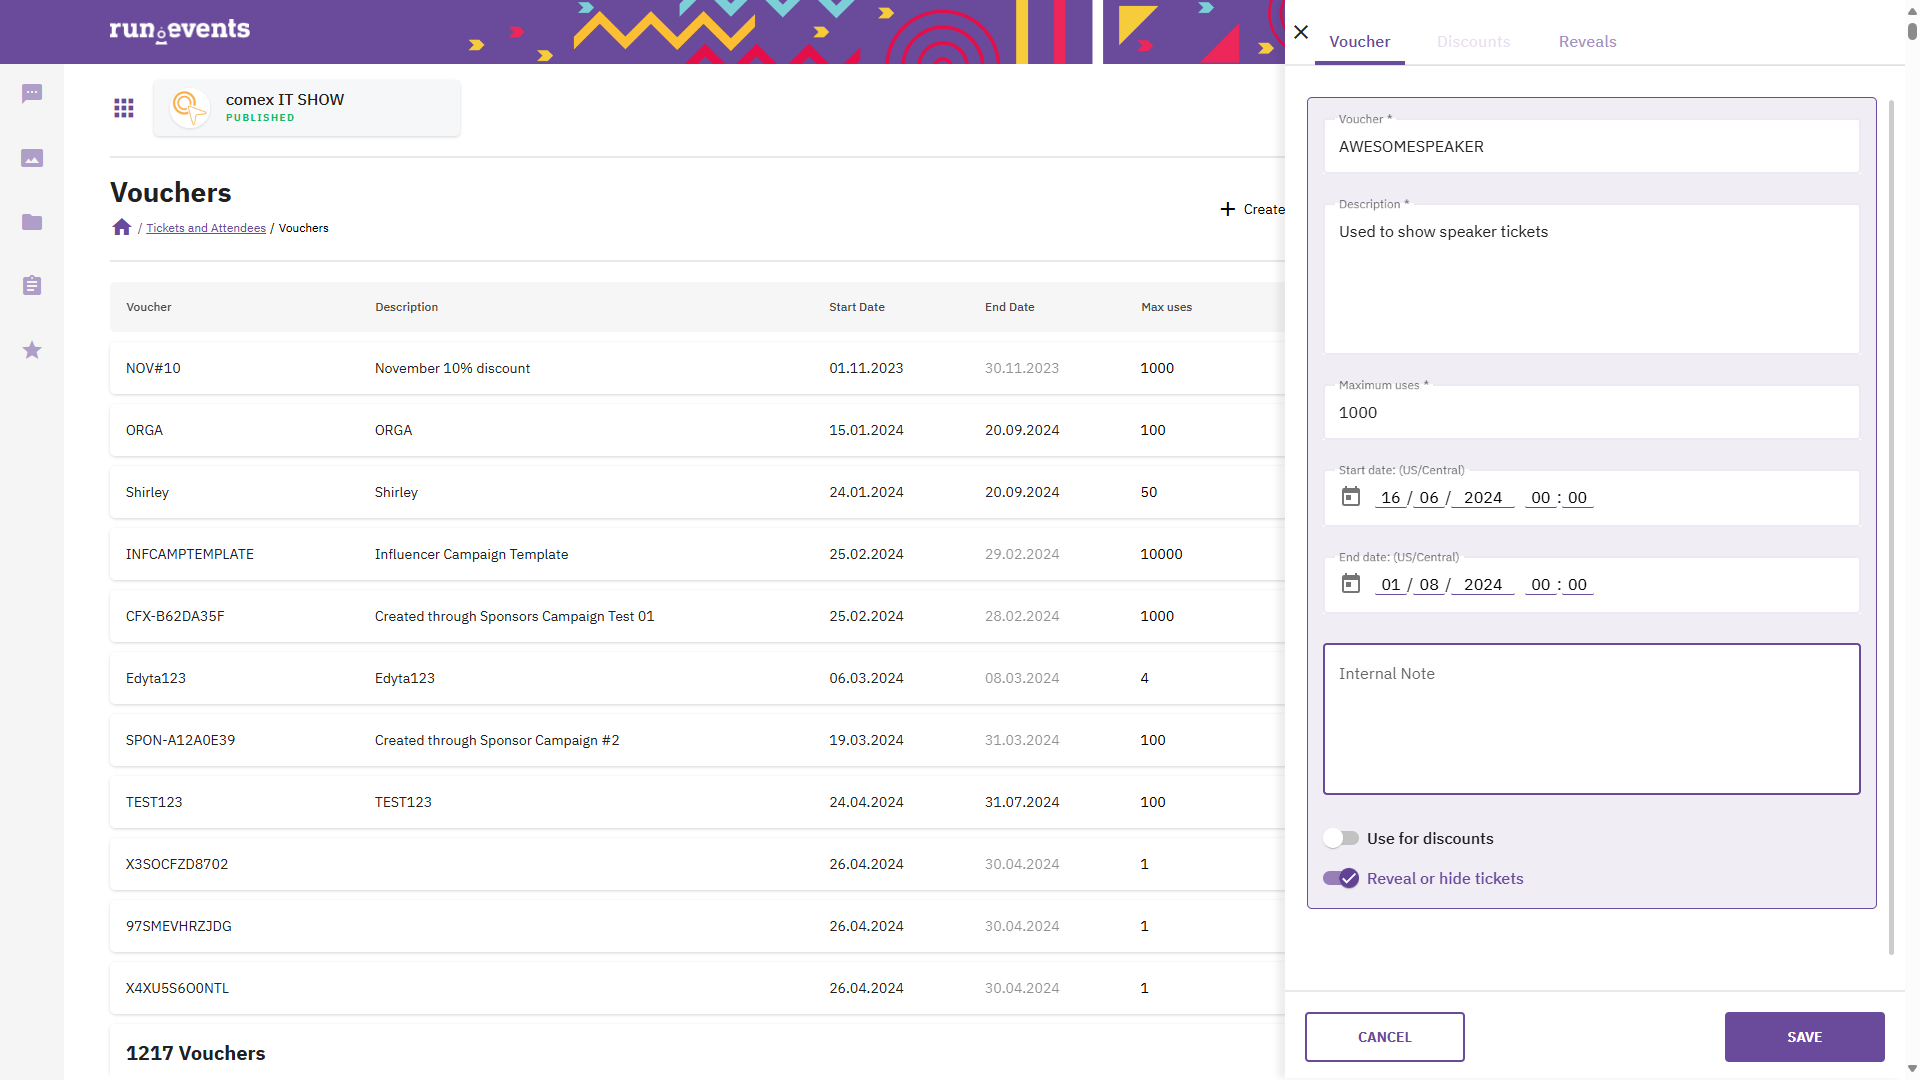Click the November 10% discount description
The image size is (1920, 1080).
coord(452,368)
